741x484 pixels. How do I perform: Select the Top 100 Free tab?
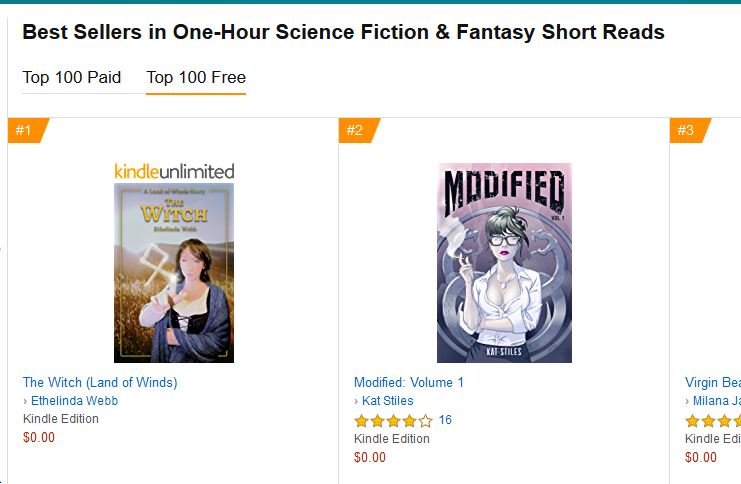pos(196,77)
